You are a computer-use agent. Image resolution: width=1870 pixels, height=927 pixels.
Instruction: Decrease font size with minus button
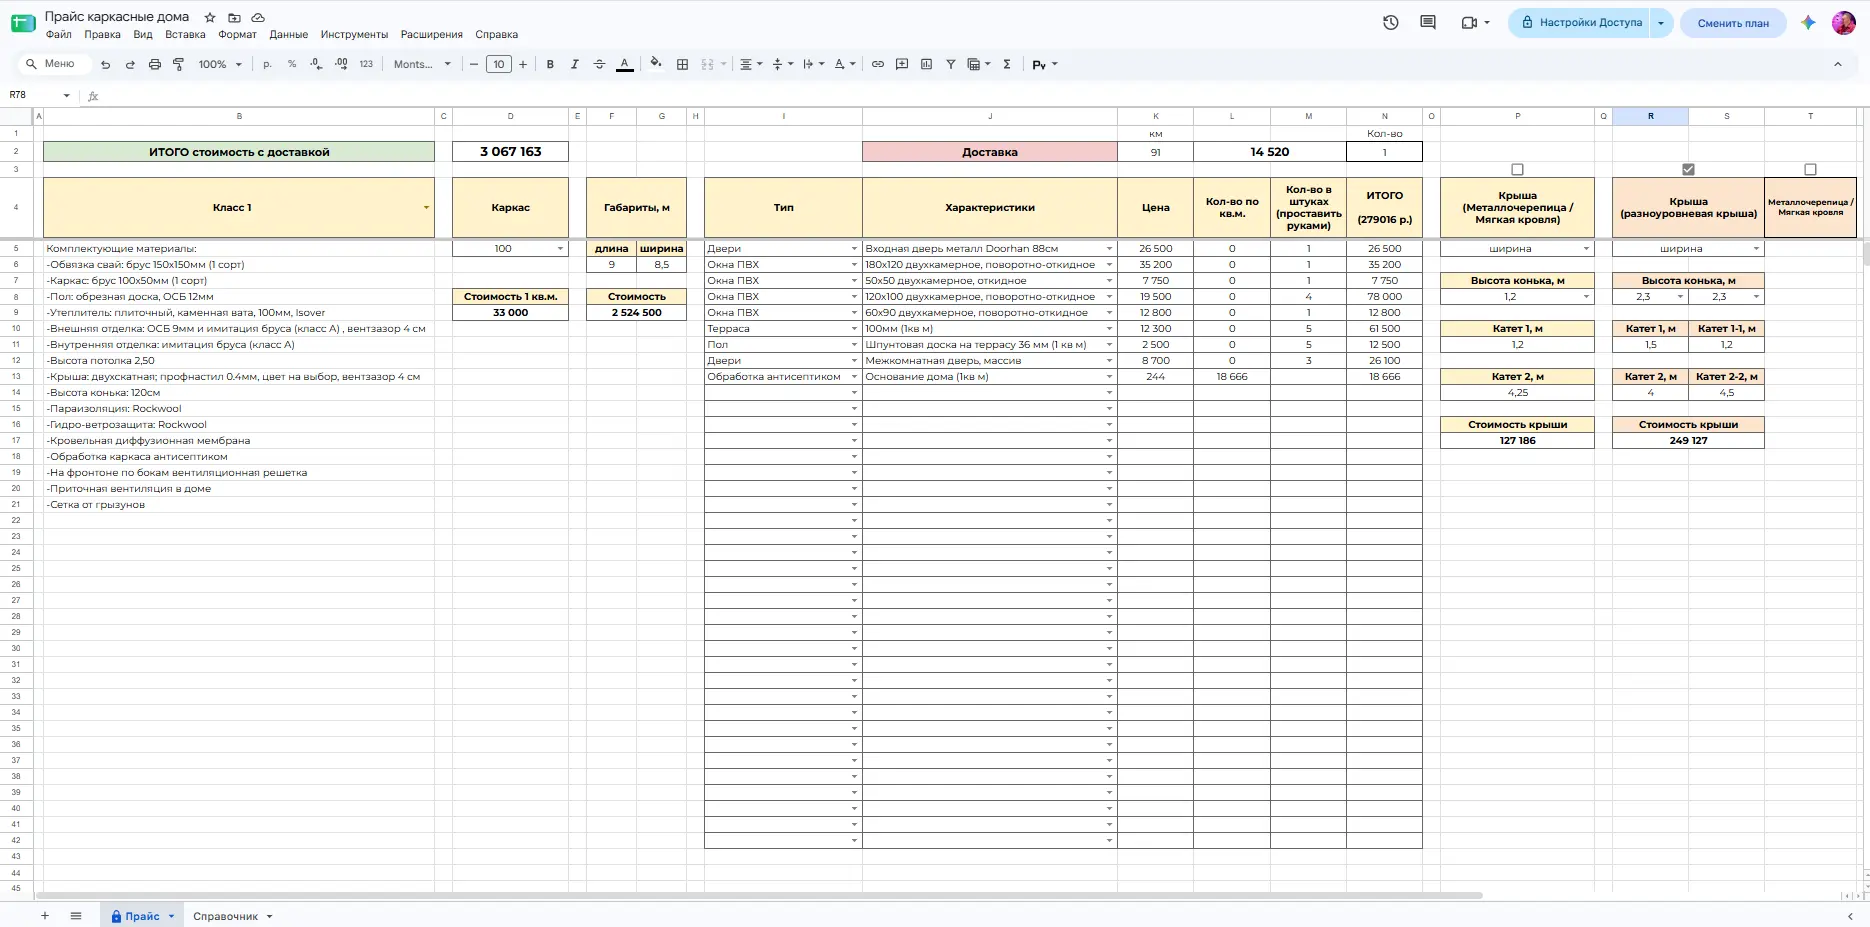pyautogui.click(x=474, y=64)
